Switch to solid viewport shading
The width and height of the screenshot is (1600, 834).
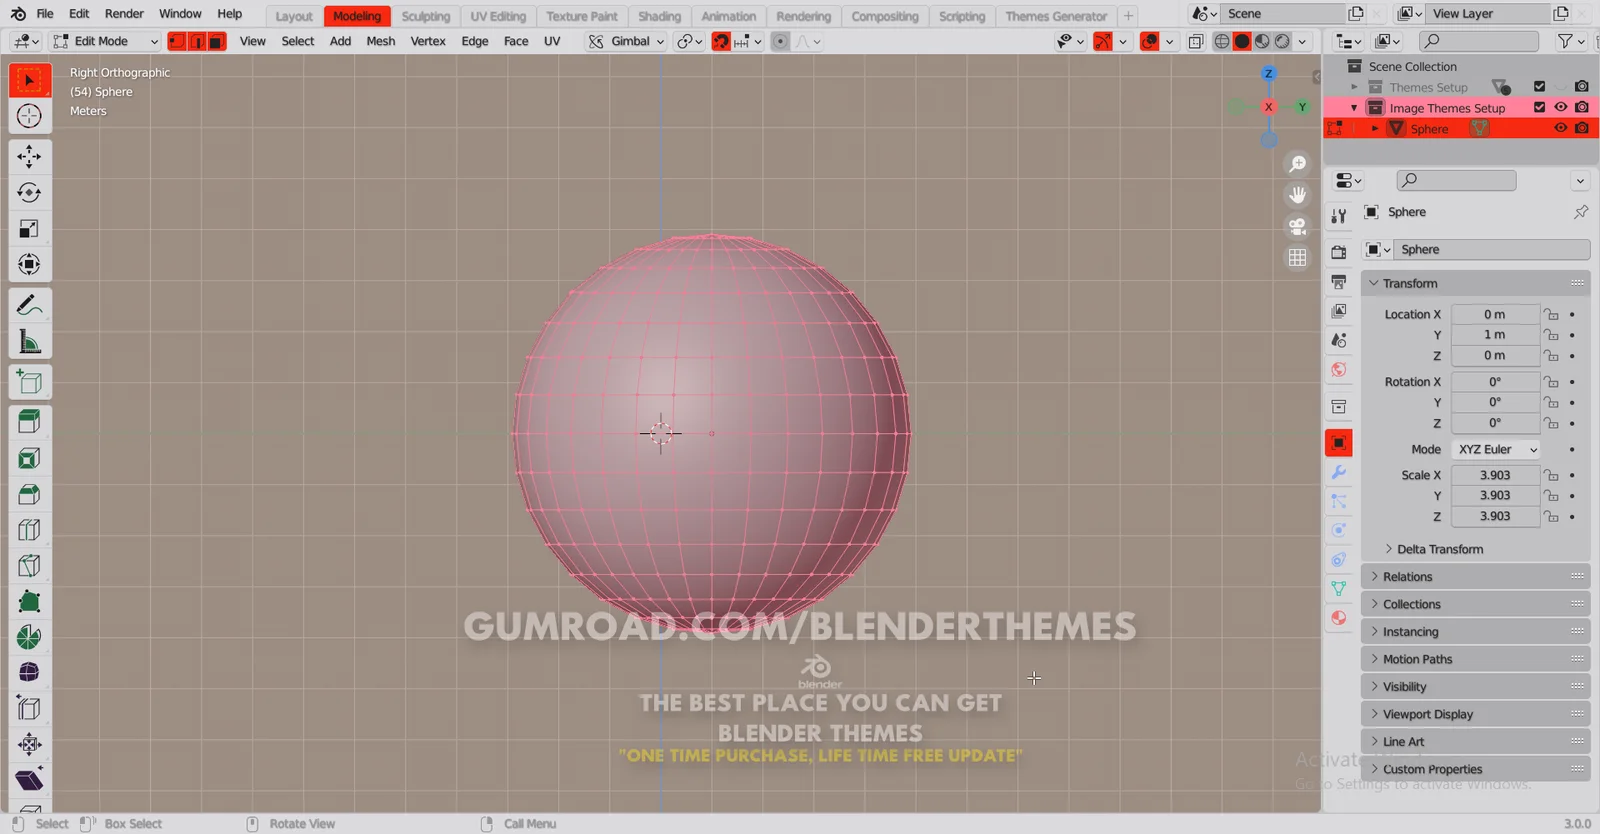[1242, 41]
